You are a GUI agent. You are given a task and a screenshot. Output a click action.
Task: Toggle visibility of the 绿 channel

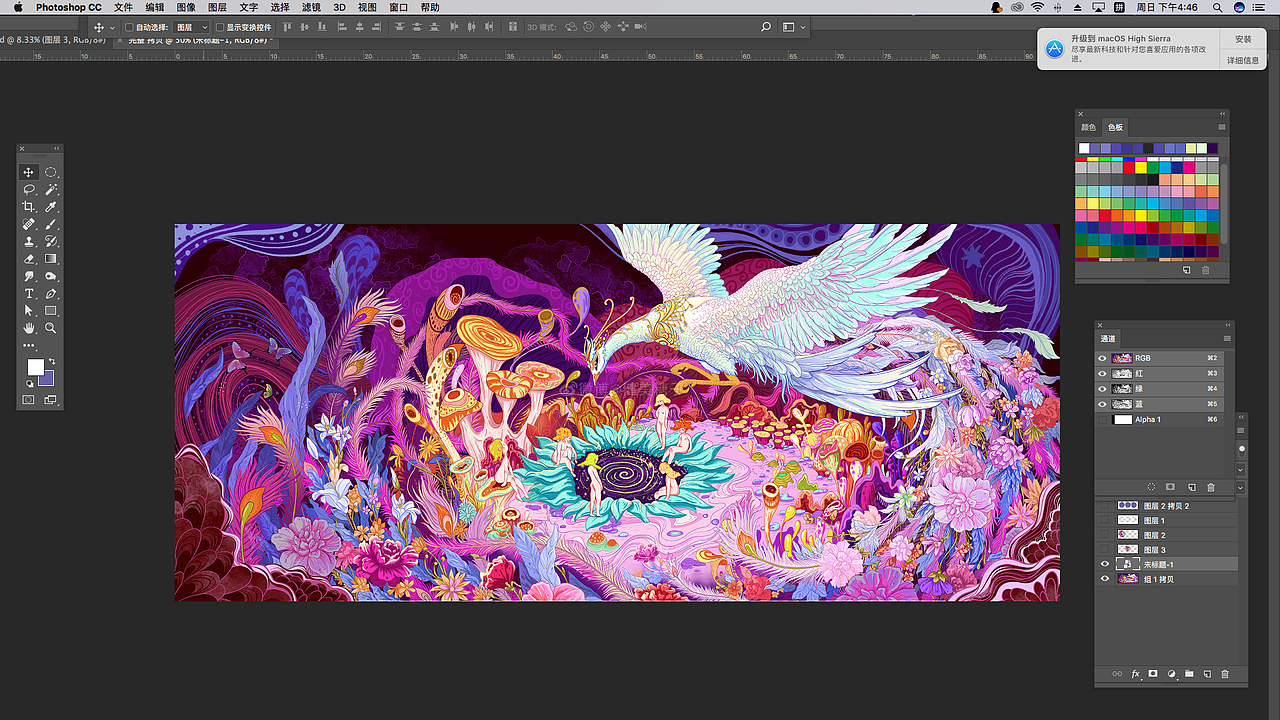(x=1103, y=389)
